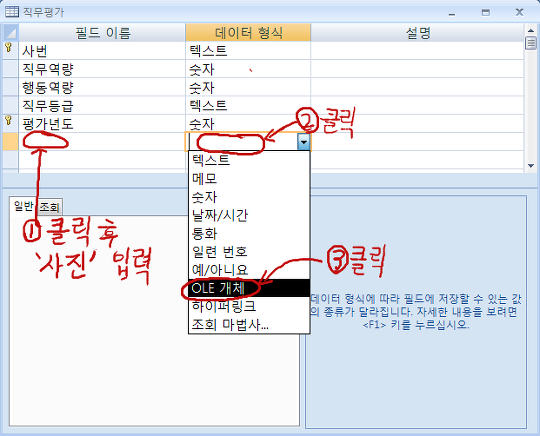Image resolution: width=540 pixels, height=436 pixels.
Task: Choose 통화 from the data type list
Action: click(249, 233)
